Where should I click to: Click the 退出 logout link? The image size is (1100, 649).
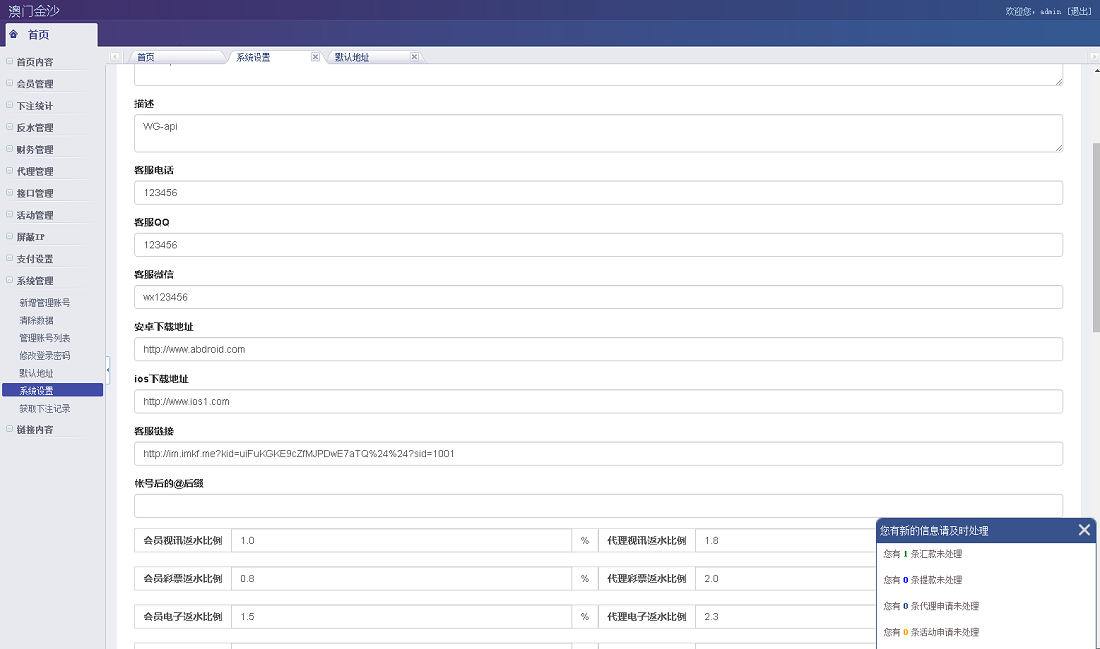click(x=1079, y=11)
